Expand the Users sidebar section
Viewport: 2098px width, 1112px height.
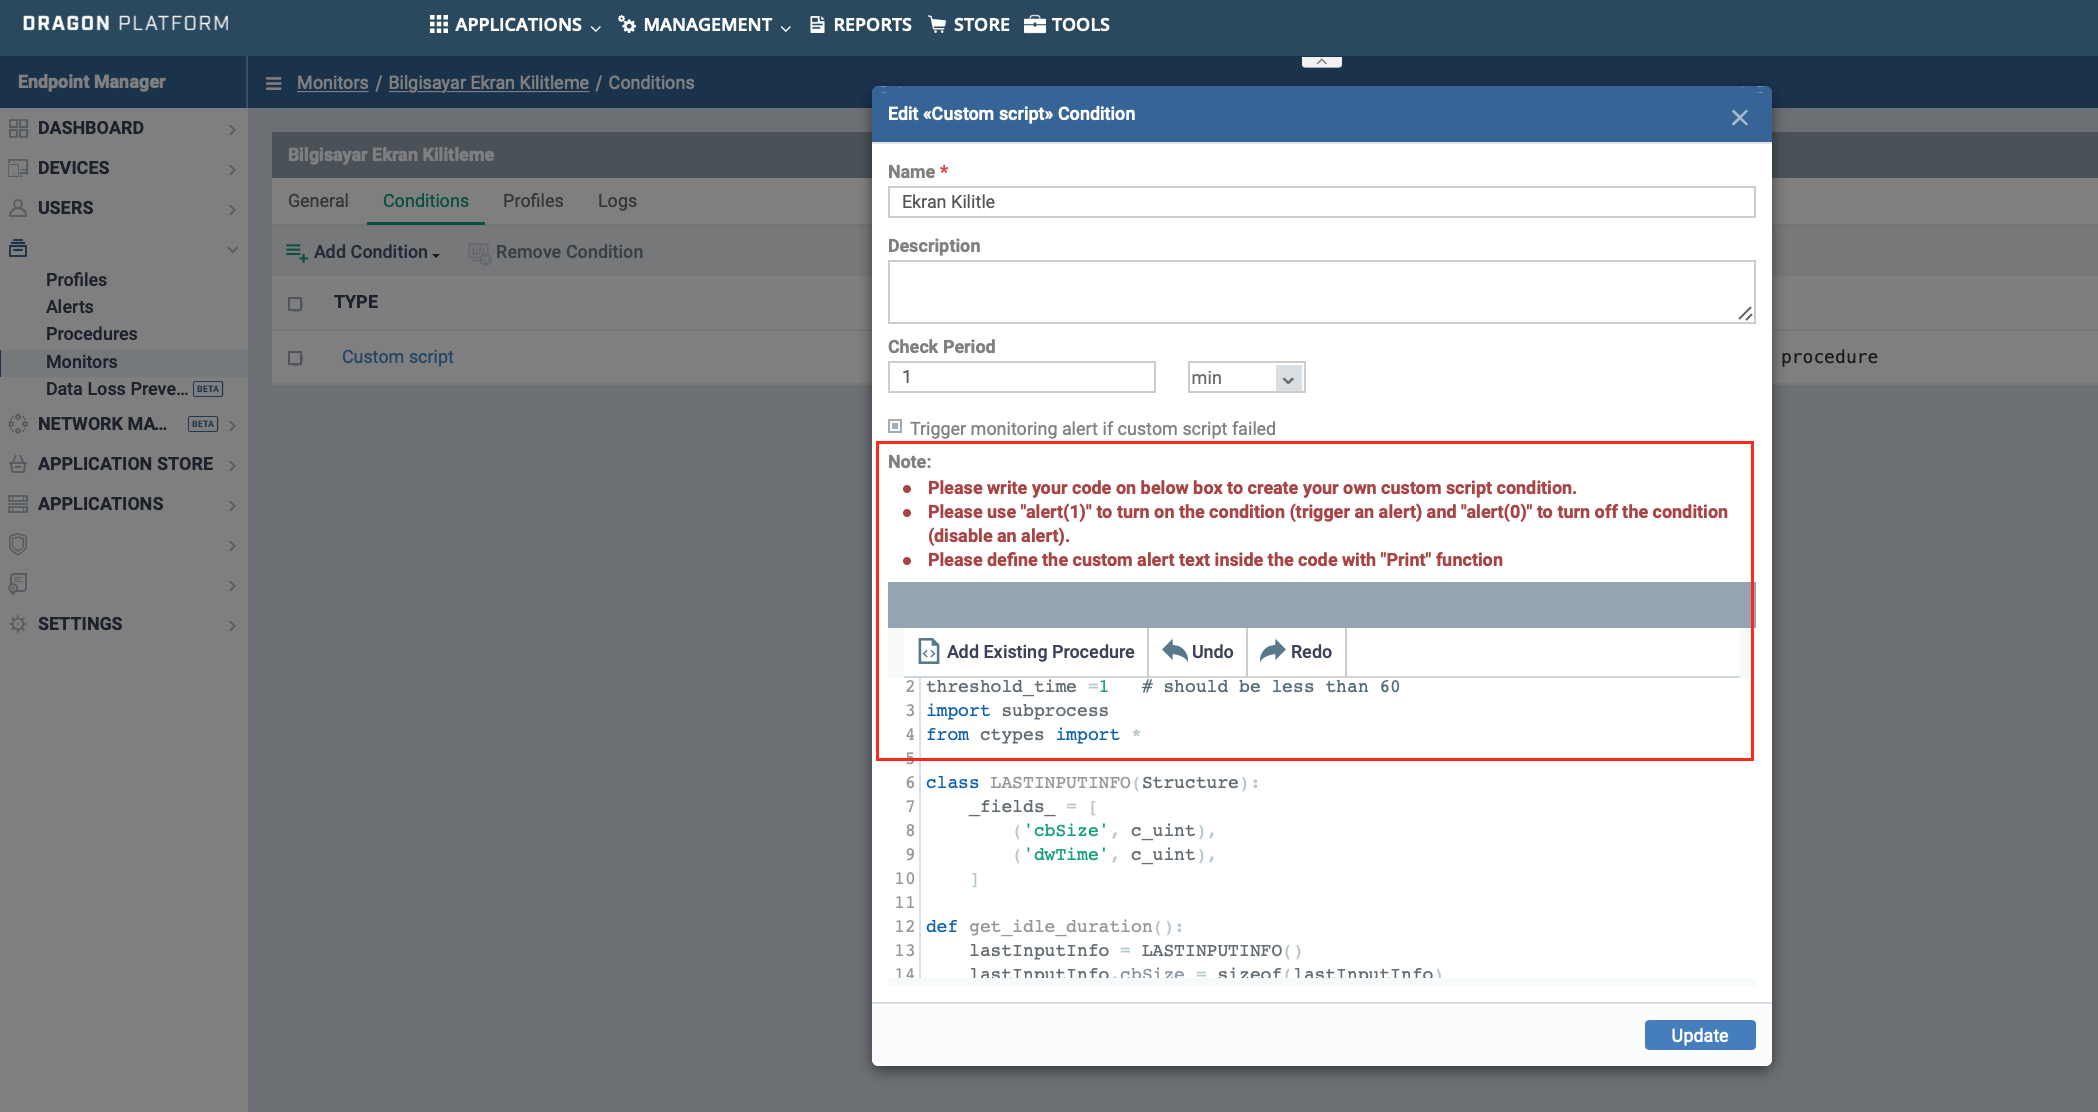[x=232, y=209]
